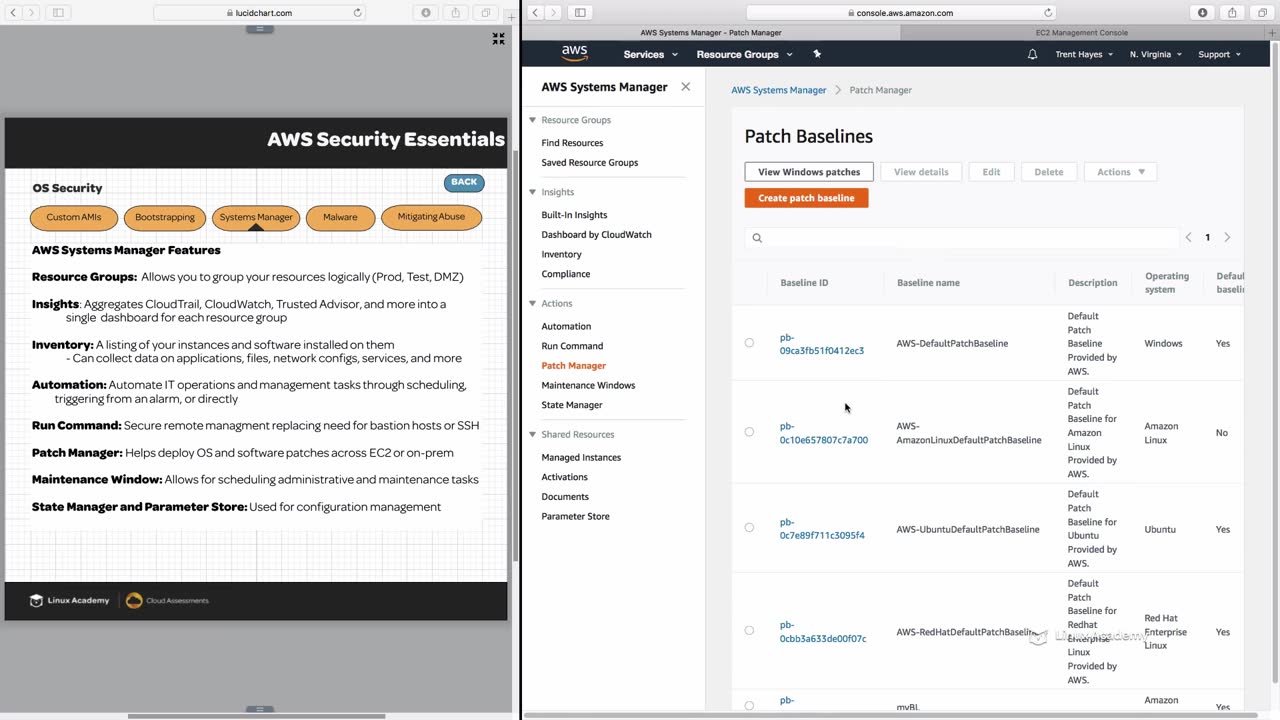Viewport: 1280px width, 720px height.
Task: Open the Services dropdown menu
Action: point(650,54)
